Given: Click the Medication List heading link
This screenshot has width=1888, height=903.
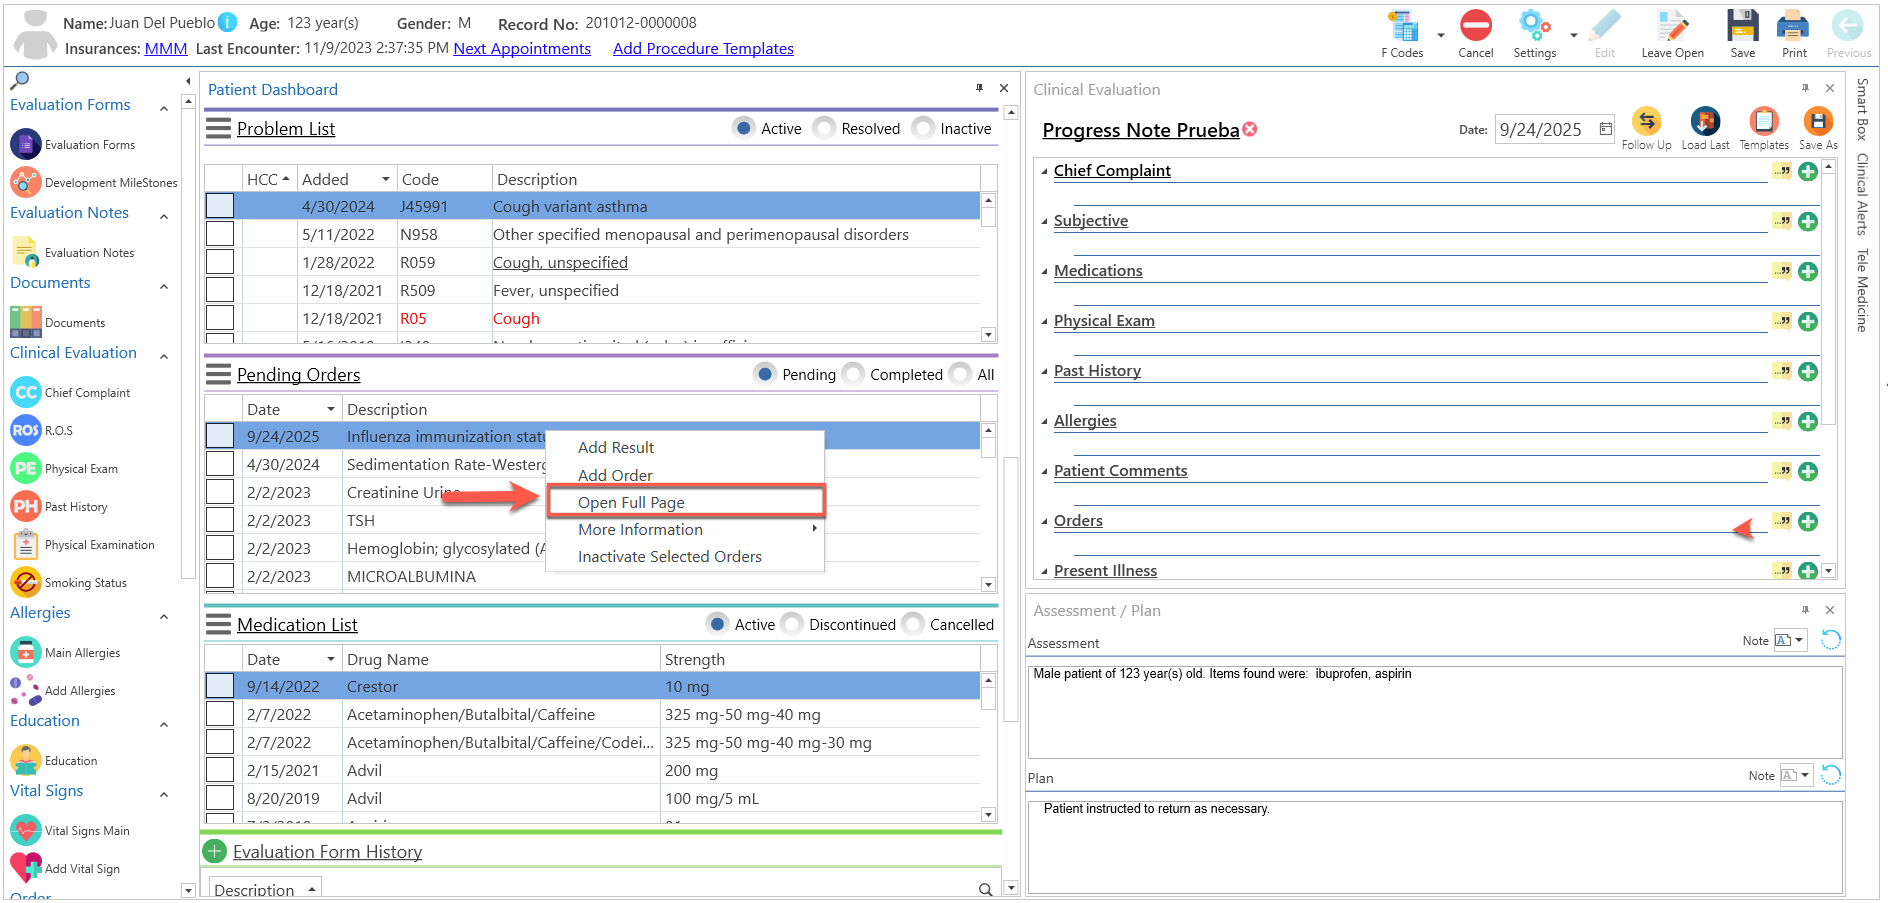Looking at the screenshot, I should coord(297,624).
